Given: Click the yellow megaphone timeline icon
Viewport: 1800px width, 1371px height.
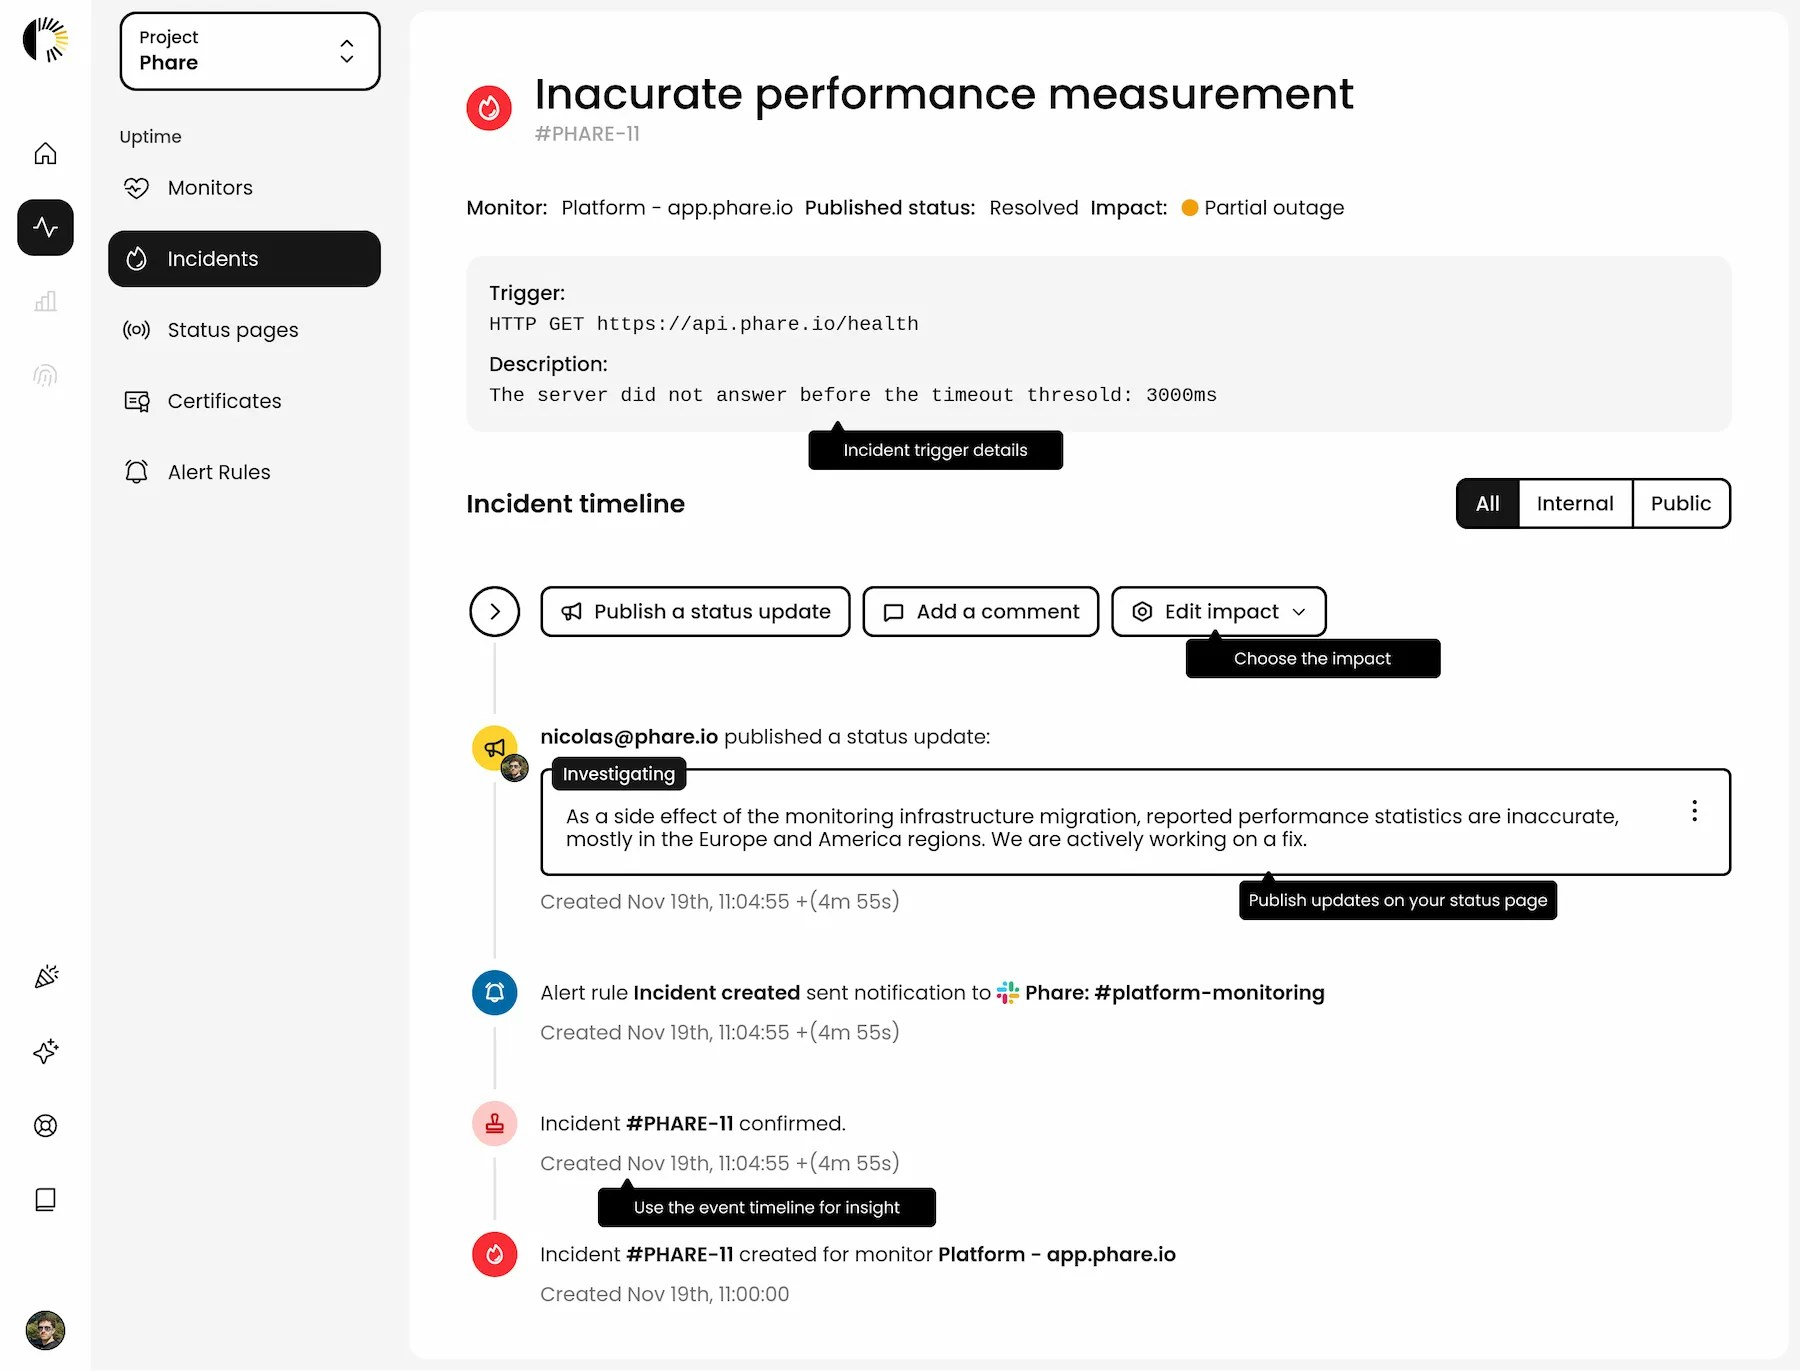Looking at the screenshot, I should 494,748.
